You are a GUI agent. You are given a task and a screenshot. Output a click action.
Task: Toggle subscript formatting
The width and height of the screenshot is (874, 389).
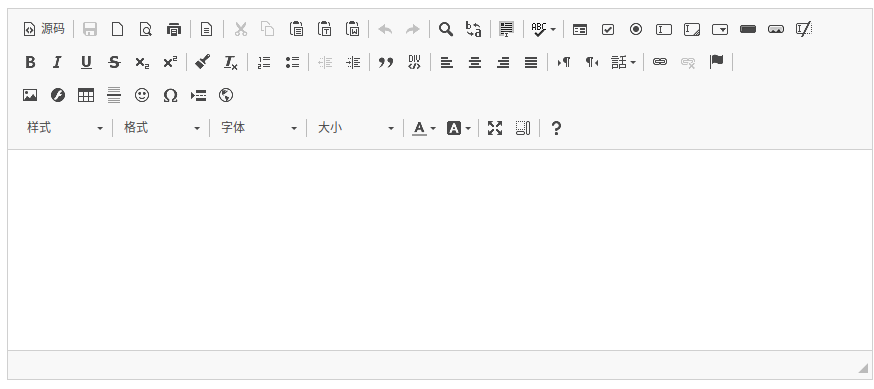point(142,62)
